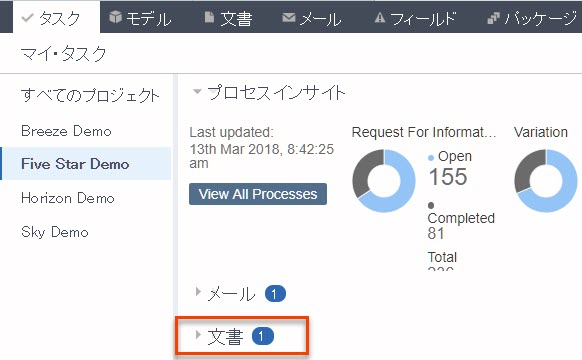
Task: Click the Request For Information donut chart
Action: 384,181
